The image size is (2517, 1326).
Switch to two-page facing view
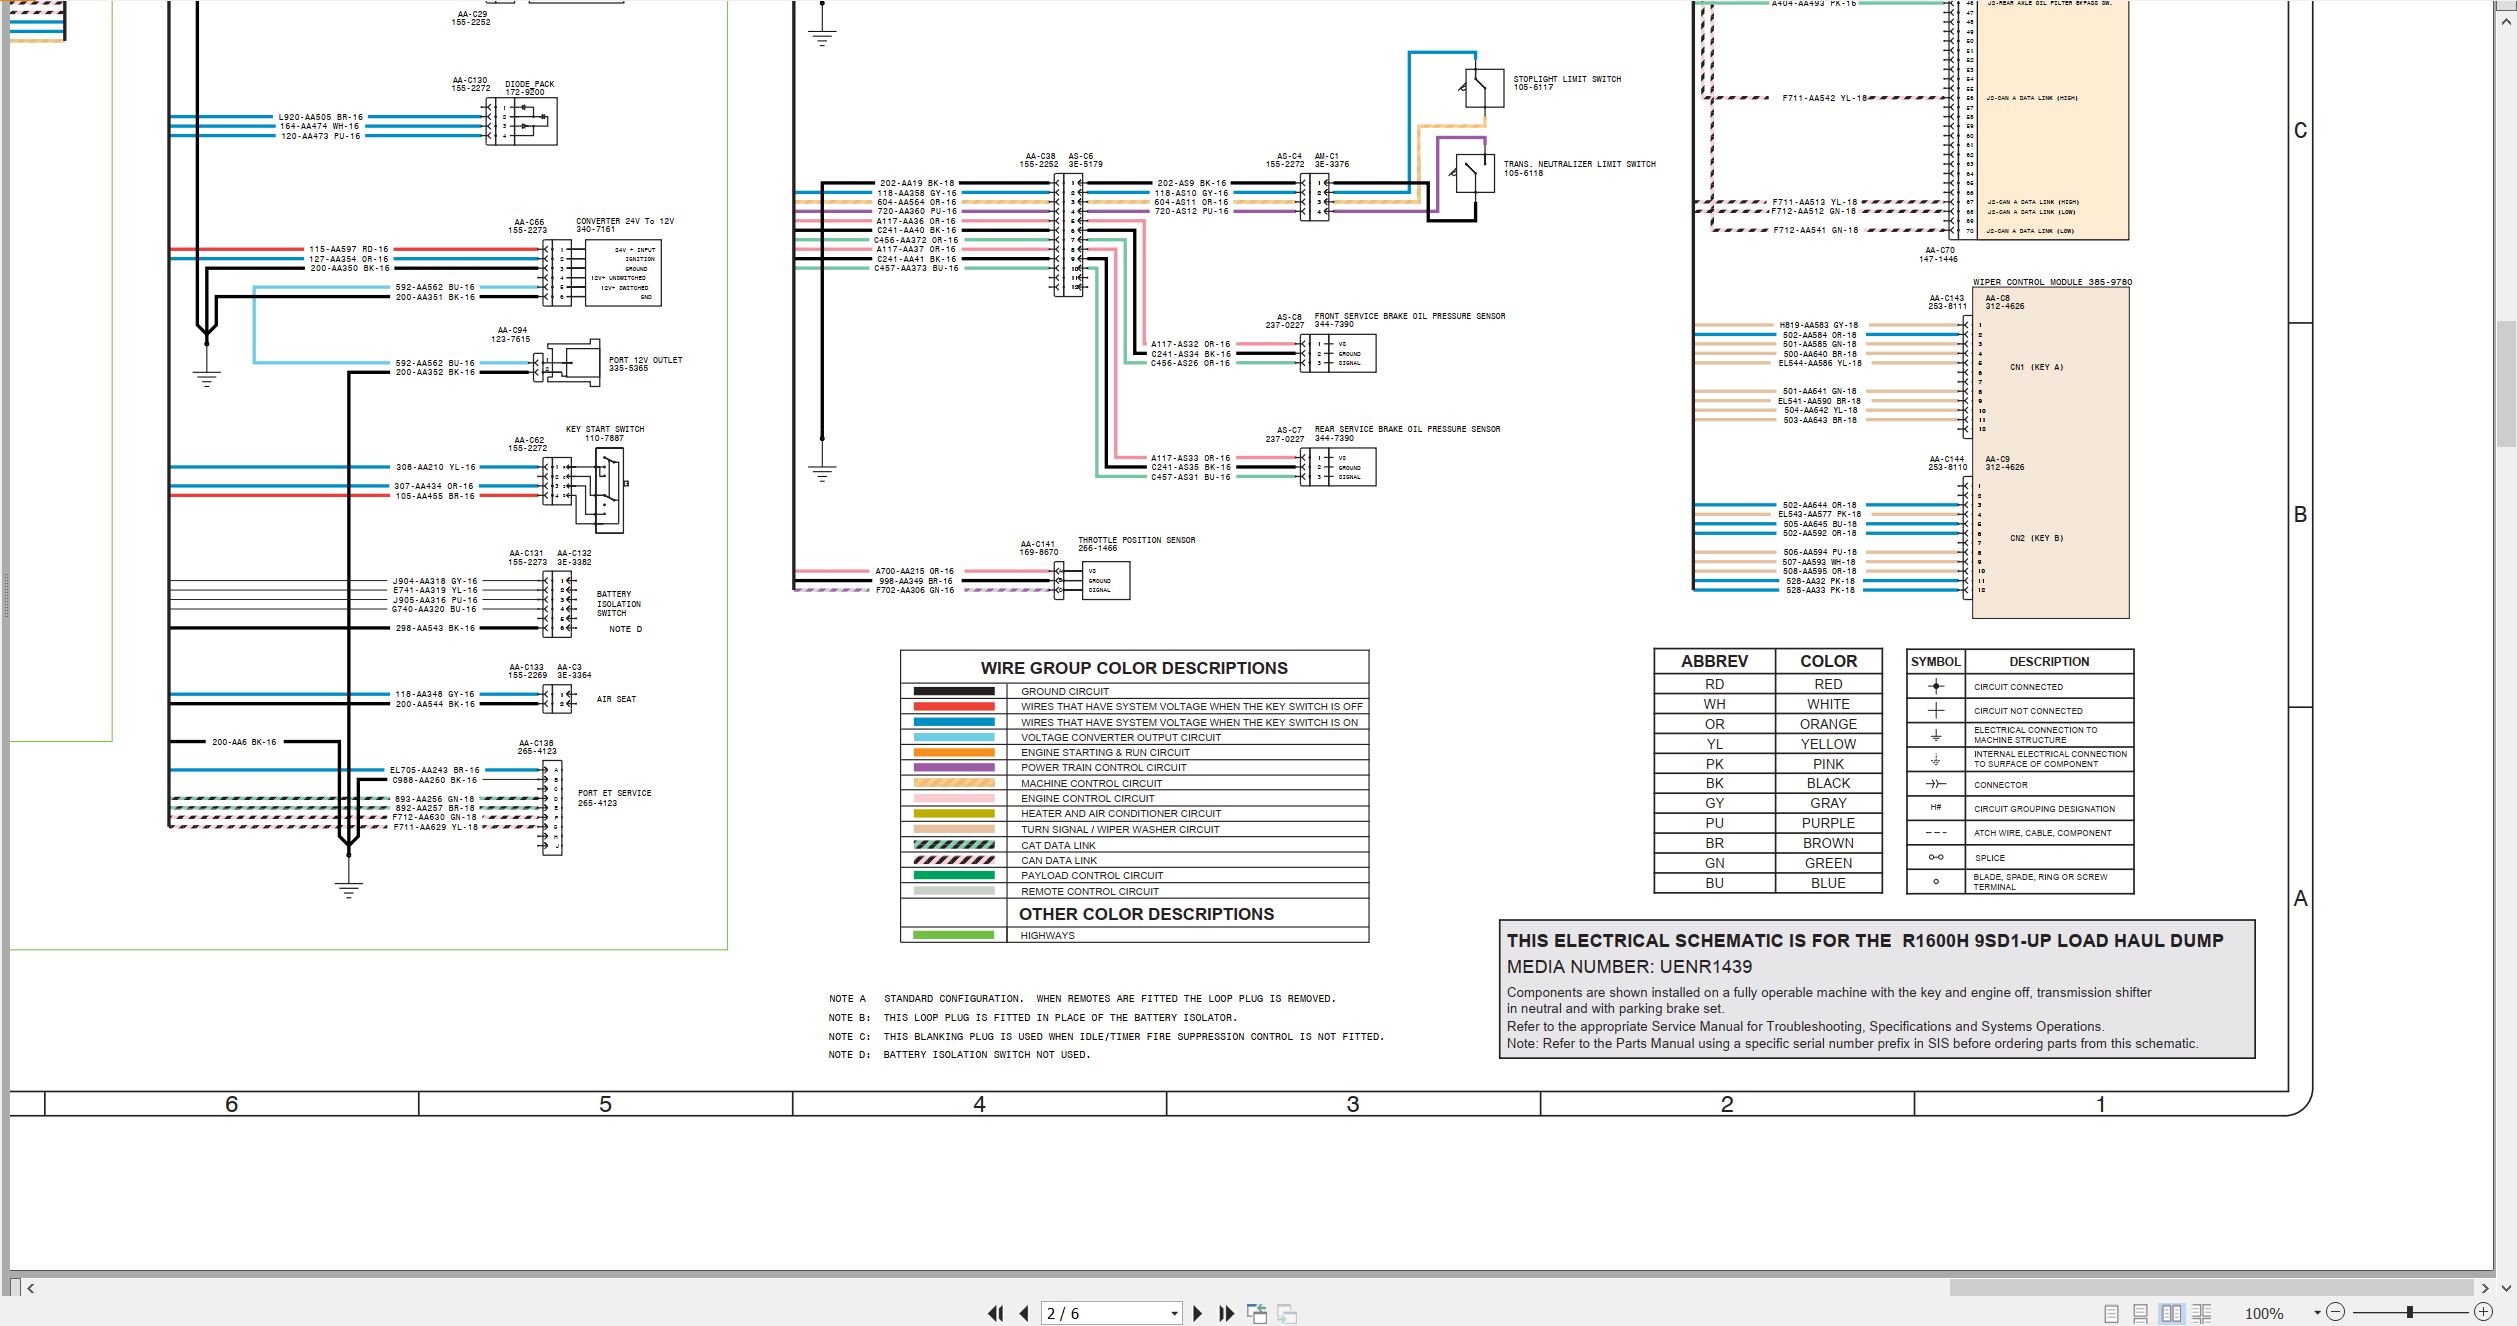point(2171,1313)
